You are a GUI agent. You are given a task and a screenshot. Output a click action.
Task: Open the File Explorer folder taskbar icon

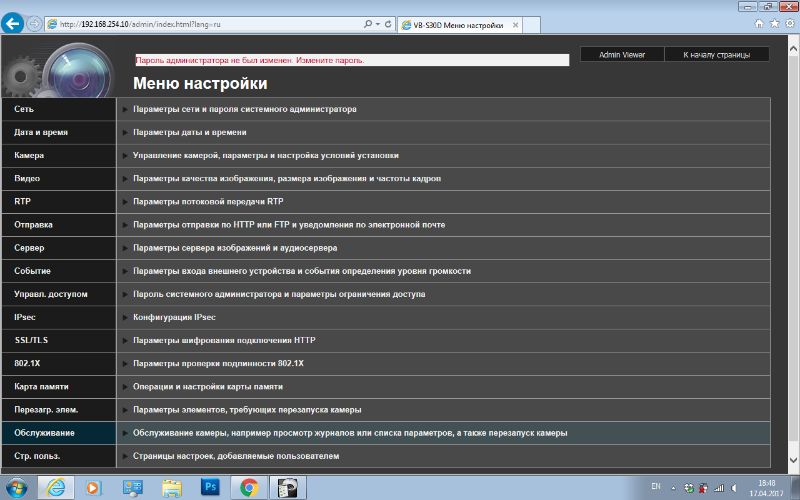172,488
